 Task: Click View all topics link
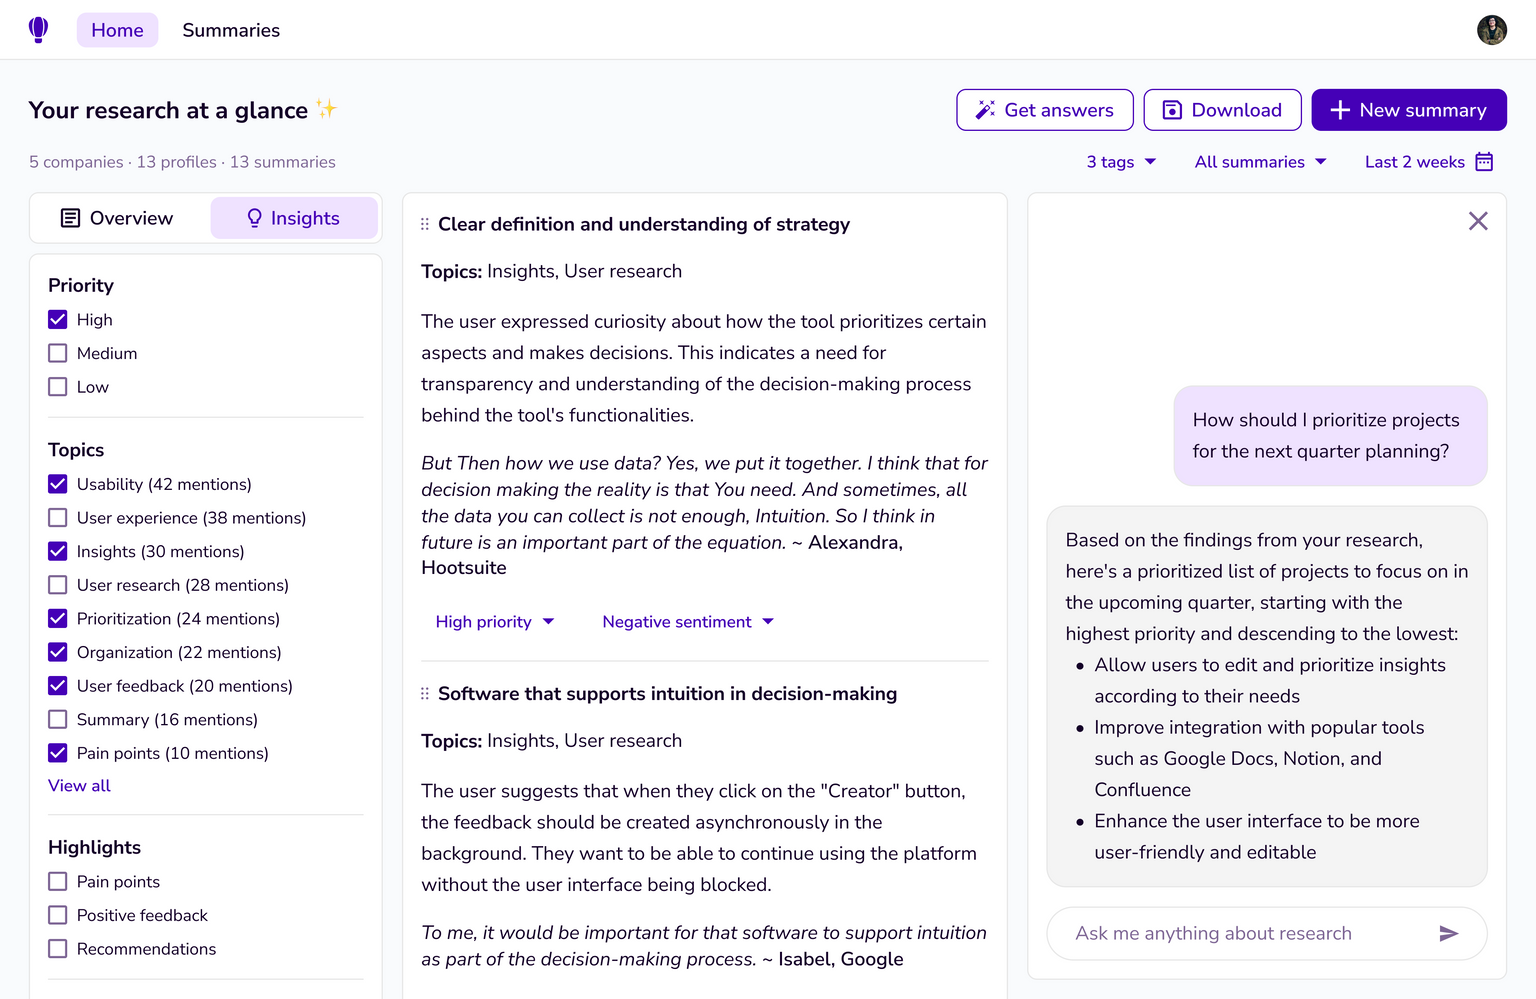[79, 786]
